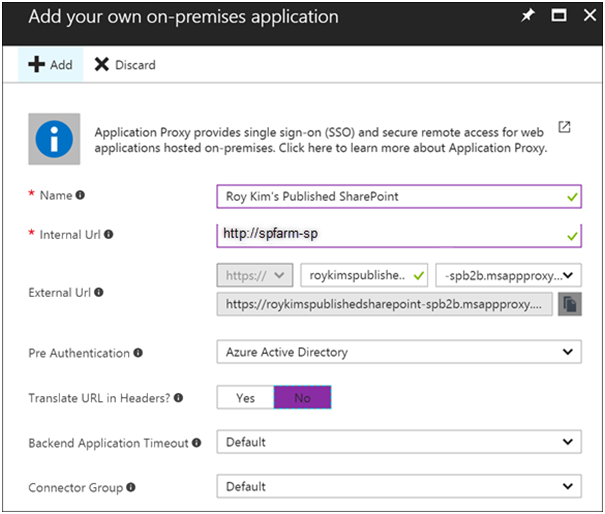Click the 'Pre Authentication' label text
Image resolution: width=605 pixels, height=514 pixels.
point(79,353)
